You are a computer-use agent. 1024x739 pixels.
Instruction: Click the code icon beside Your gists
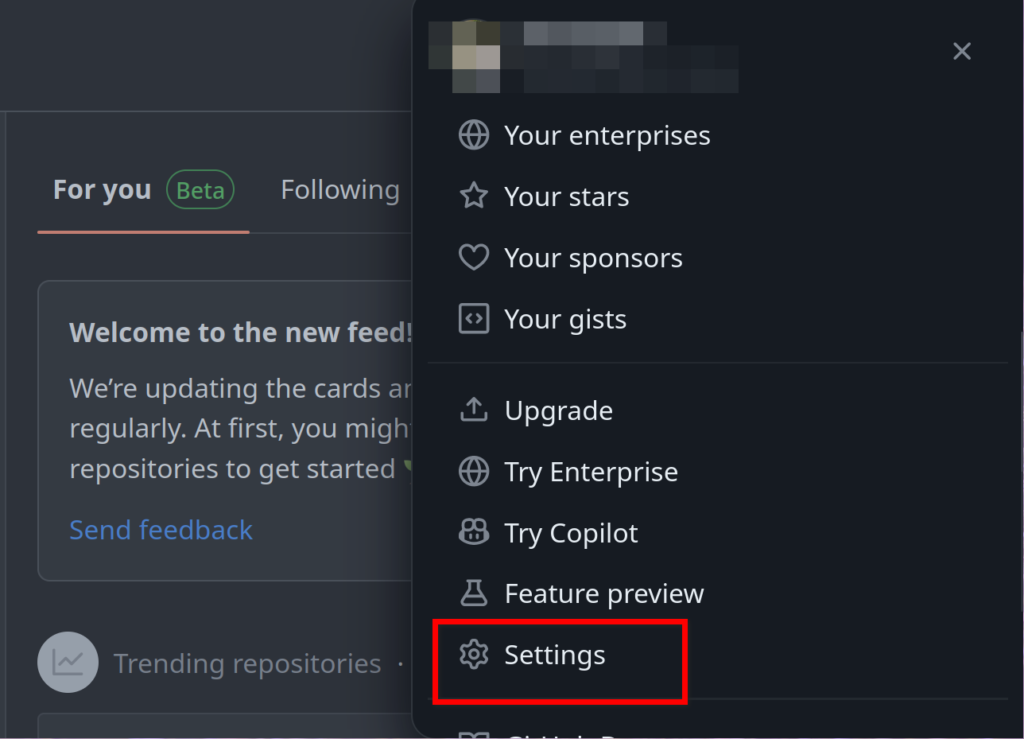pyautogui.click(x=473, y=319)
